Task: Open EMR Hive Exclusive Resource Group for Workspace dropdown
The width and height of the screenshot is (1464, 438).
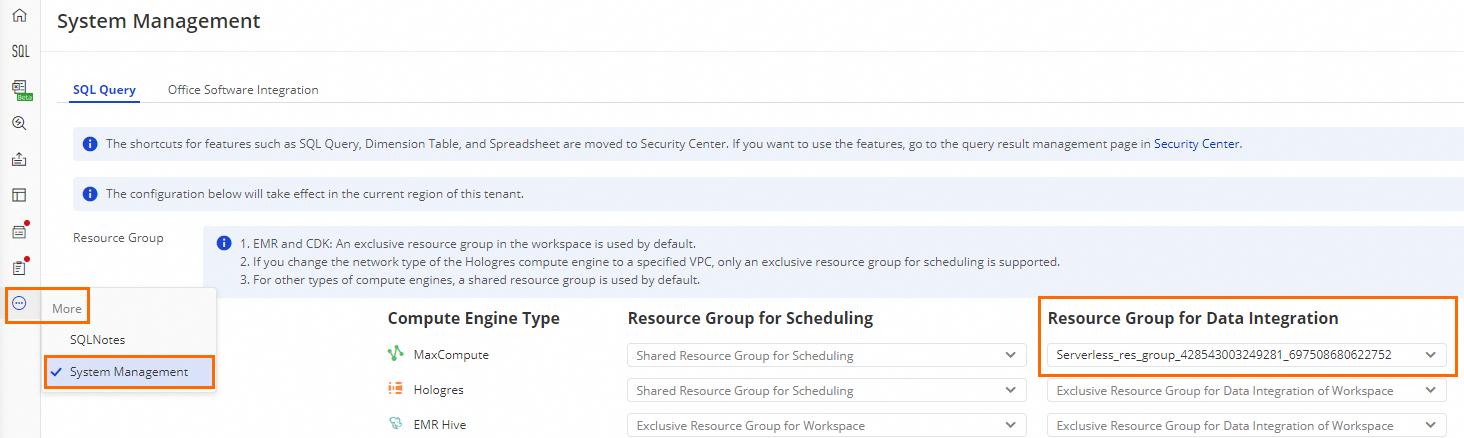Action: pyautogui.click(x=826, y=426)
